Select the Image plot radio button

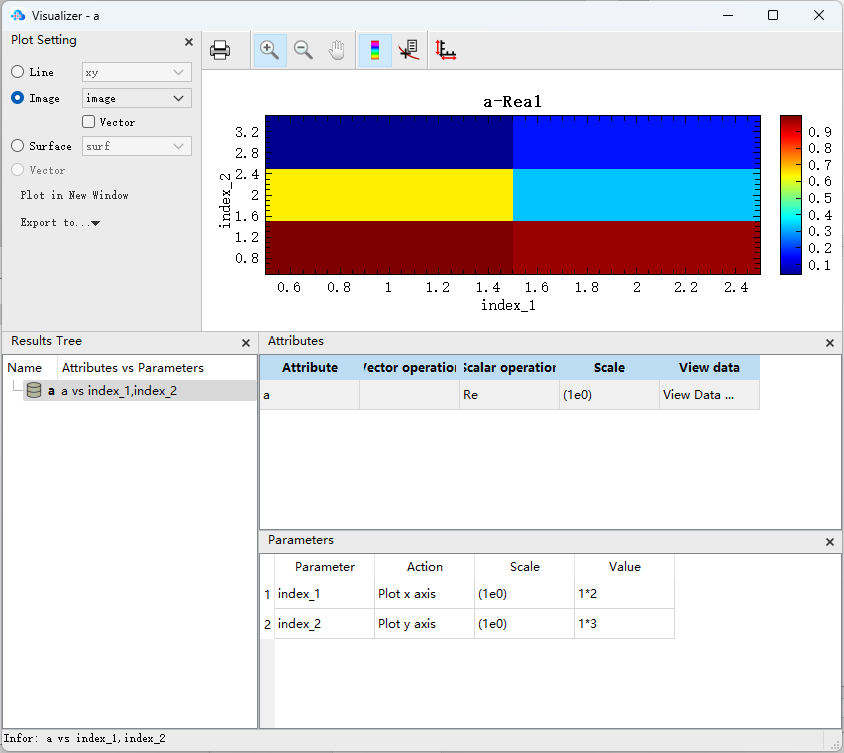coord(17,97)
